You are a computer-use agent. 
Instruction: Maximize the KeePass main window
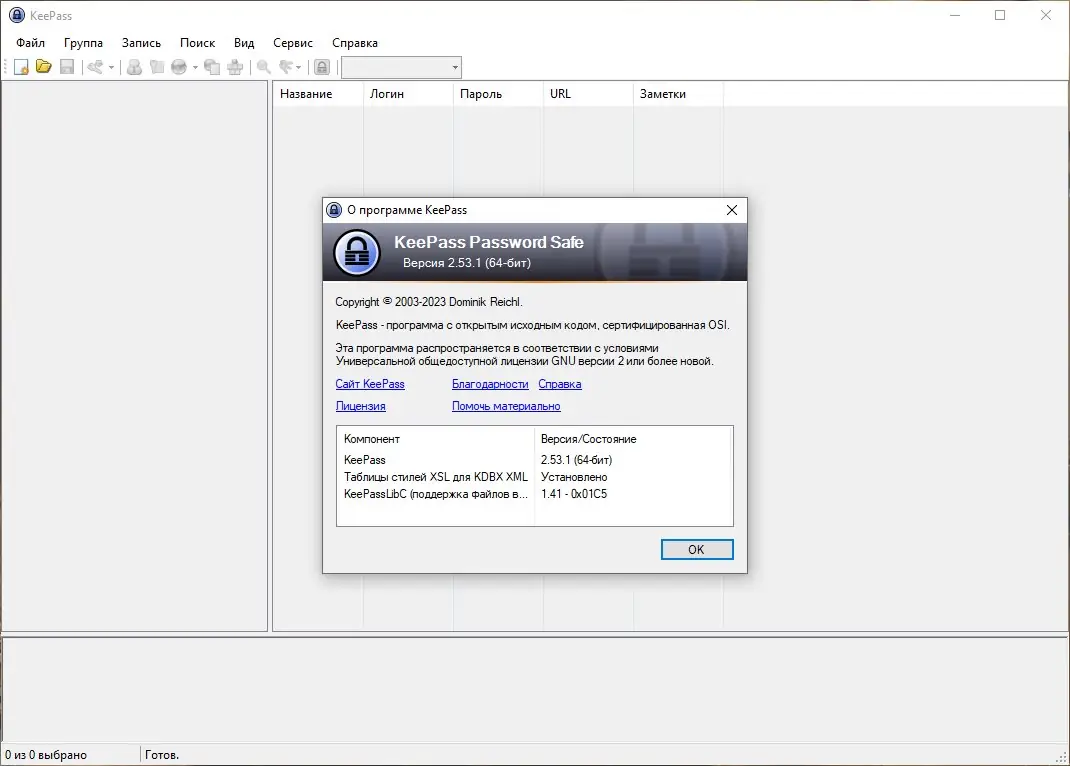pos(1000,15)
